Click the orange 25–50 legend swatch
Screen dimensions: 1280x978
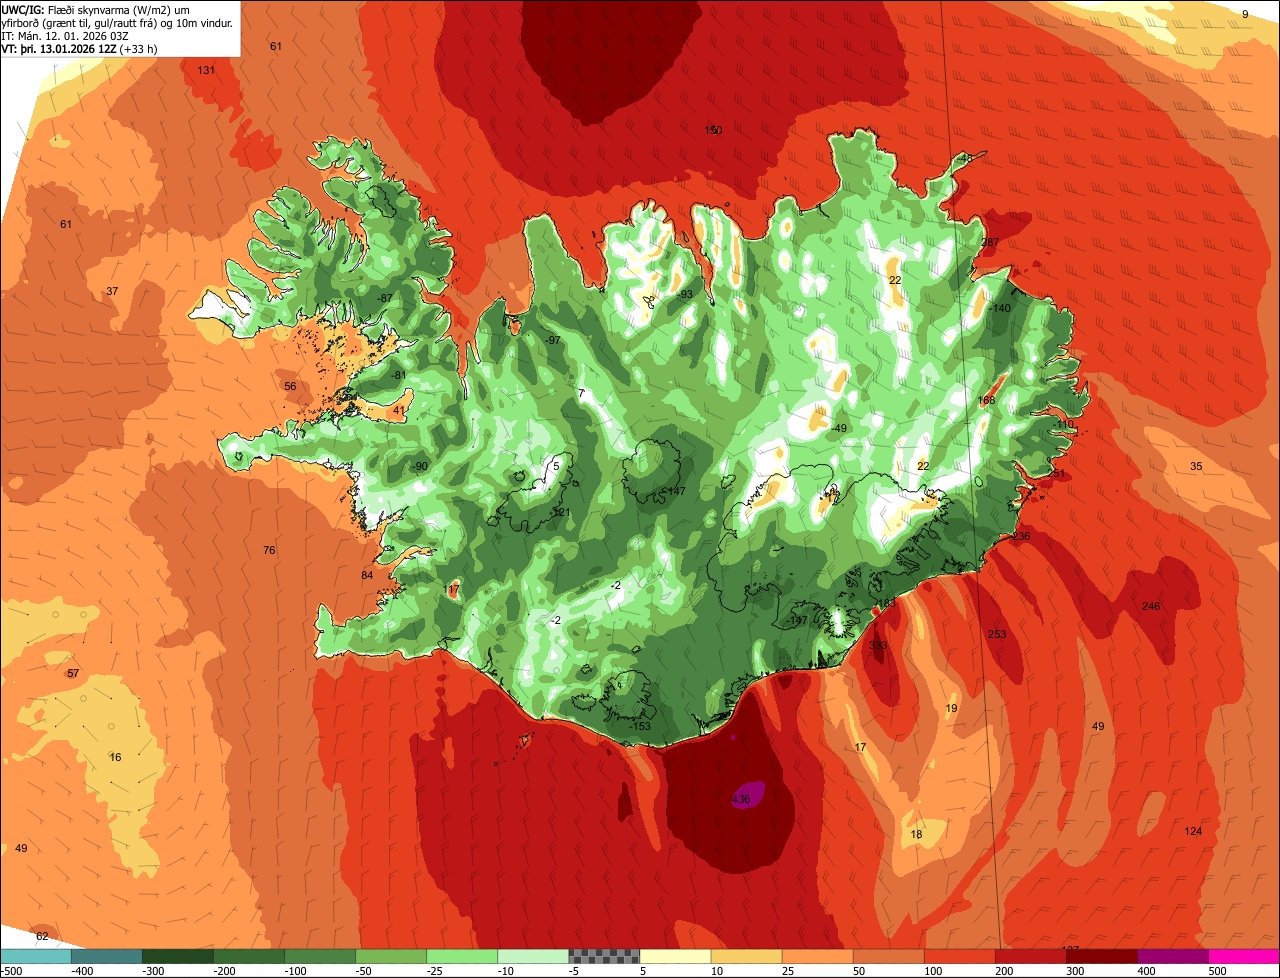(x=817, y=956)
